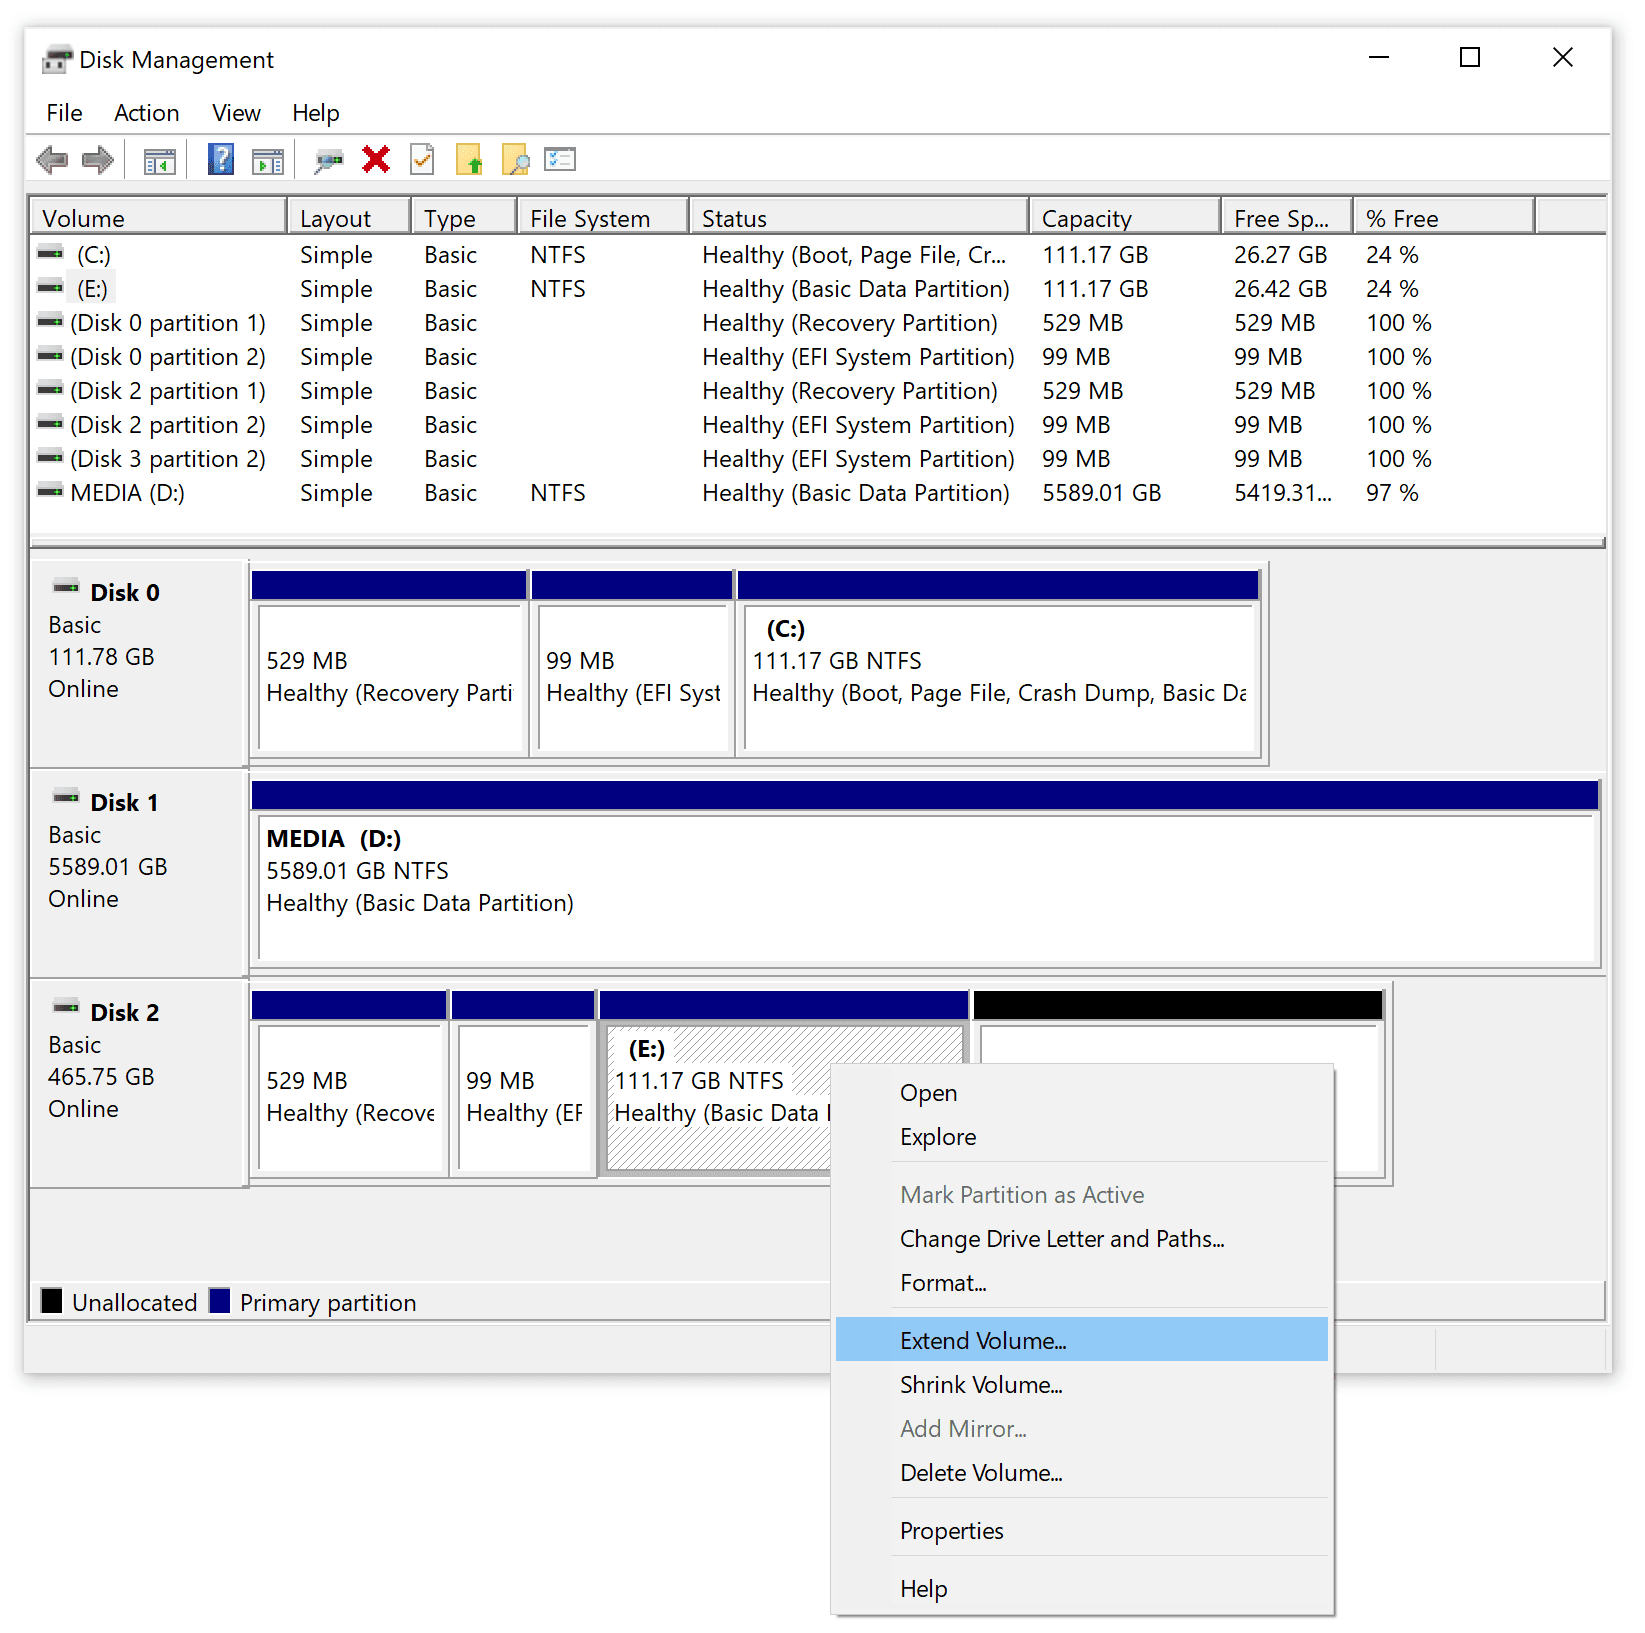Click the folder with magnifier icon
This screenshot has height=1633, width=1645.
[x=516, y=159]
